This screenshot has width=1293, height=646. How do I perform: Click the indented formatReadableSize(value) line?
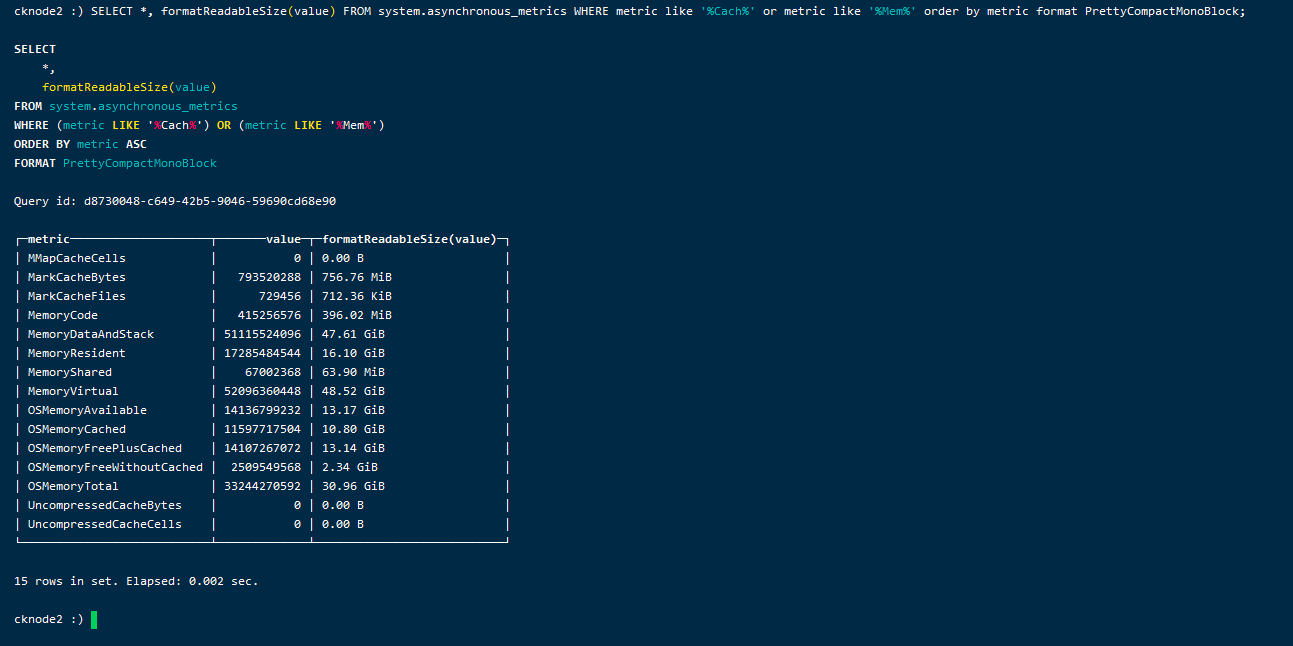click(129, 87)
